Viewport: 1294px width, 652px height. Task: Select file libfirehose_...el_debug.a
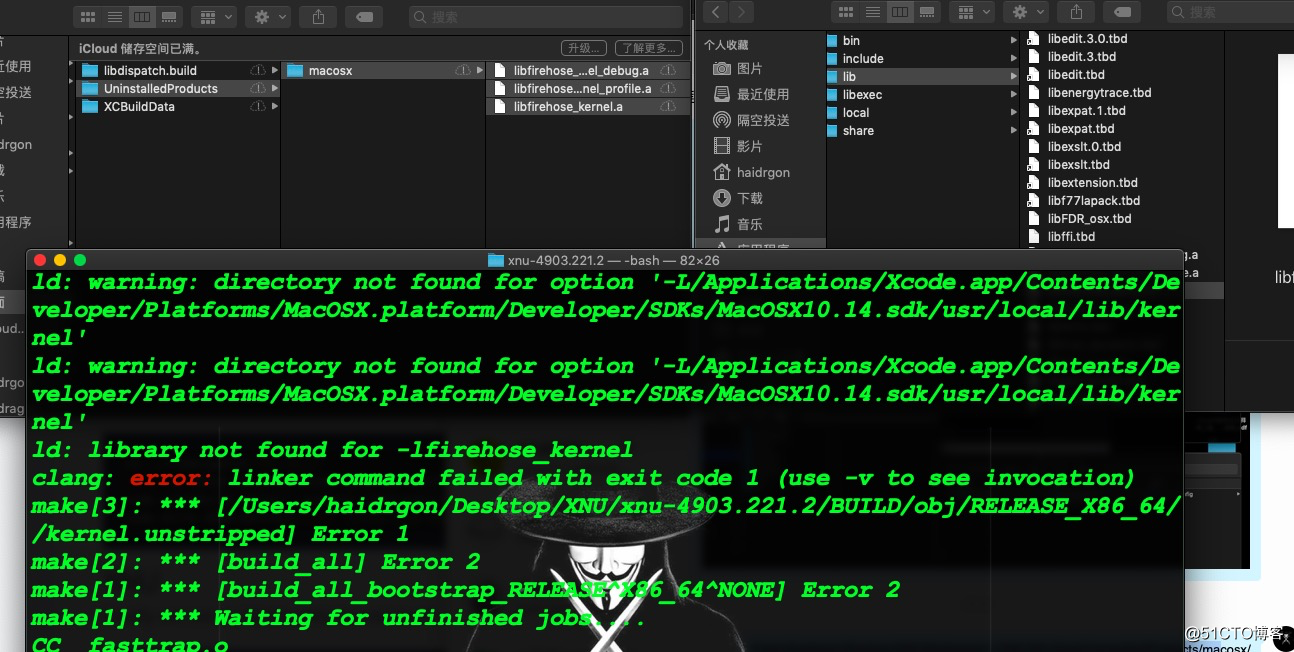point(581,70)
